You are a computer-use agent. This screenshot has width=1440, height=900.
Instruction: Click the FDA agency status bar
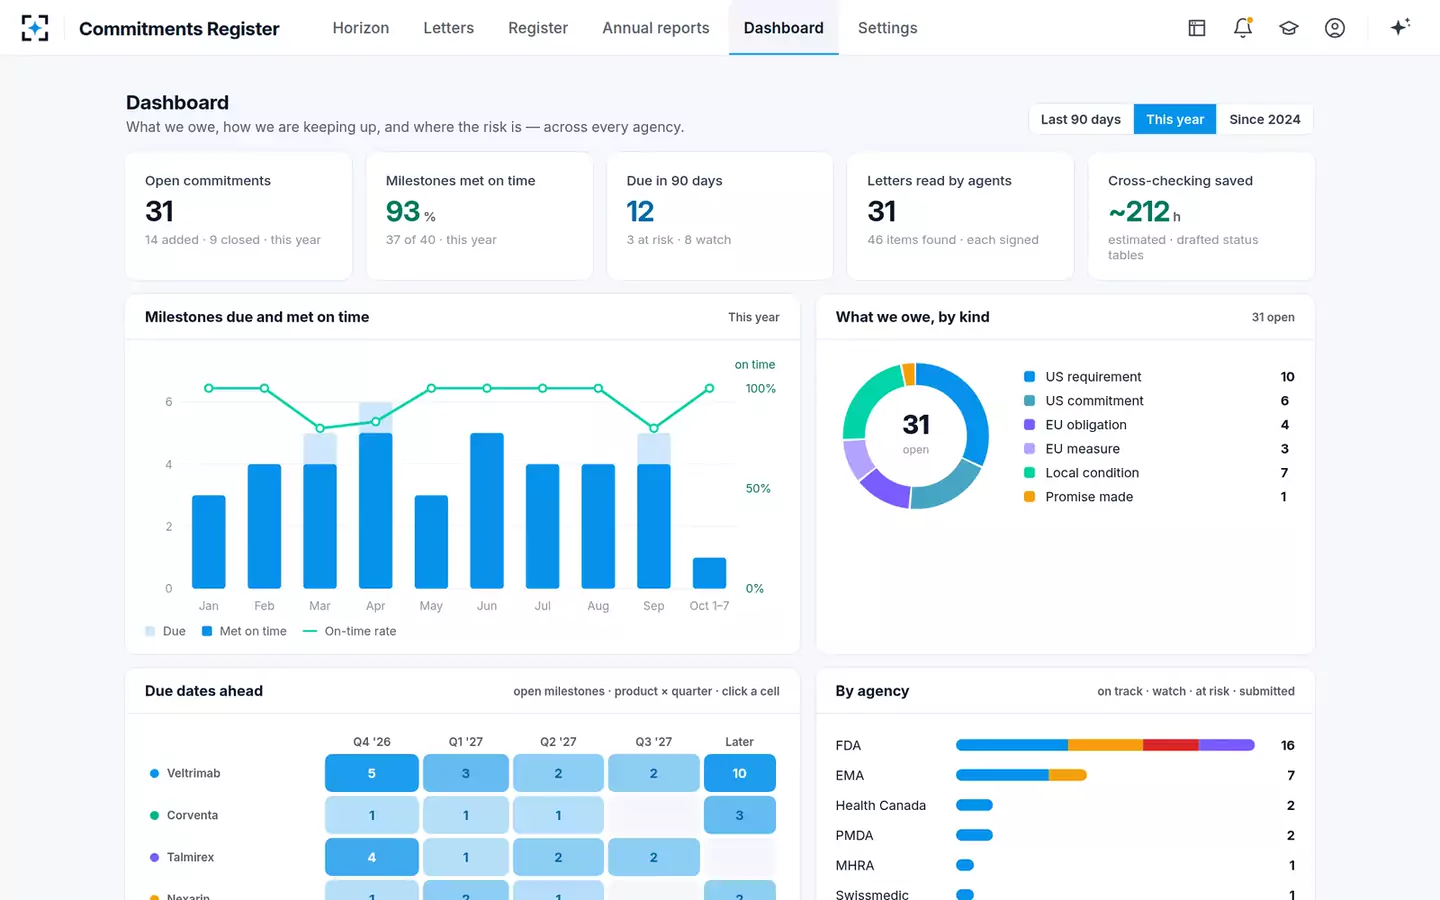pyautogui.click(x=1105, y=745)
